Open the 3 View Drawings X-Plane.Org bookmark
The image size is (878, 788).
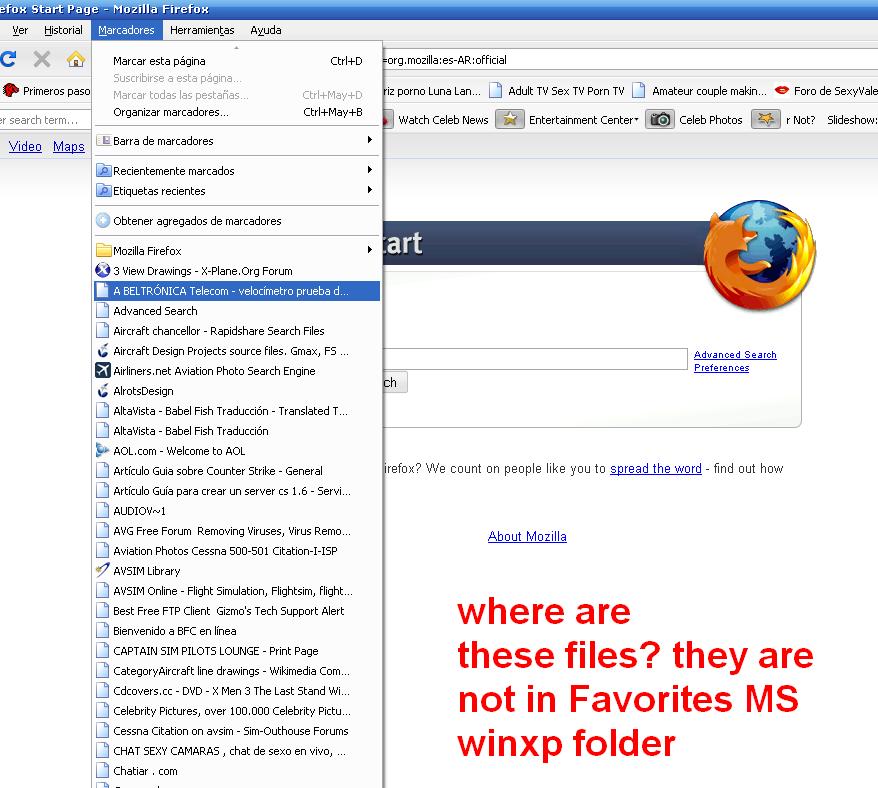202,271
